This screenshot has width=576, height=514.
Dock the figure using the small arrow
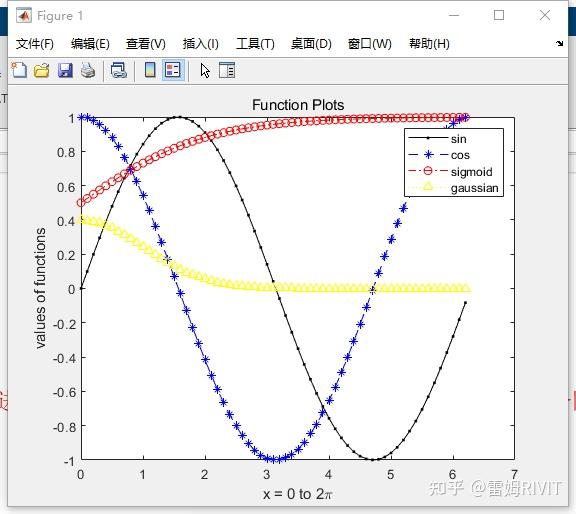[x=559, y=43]
